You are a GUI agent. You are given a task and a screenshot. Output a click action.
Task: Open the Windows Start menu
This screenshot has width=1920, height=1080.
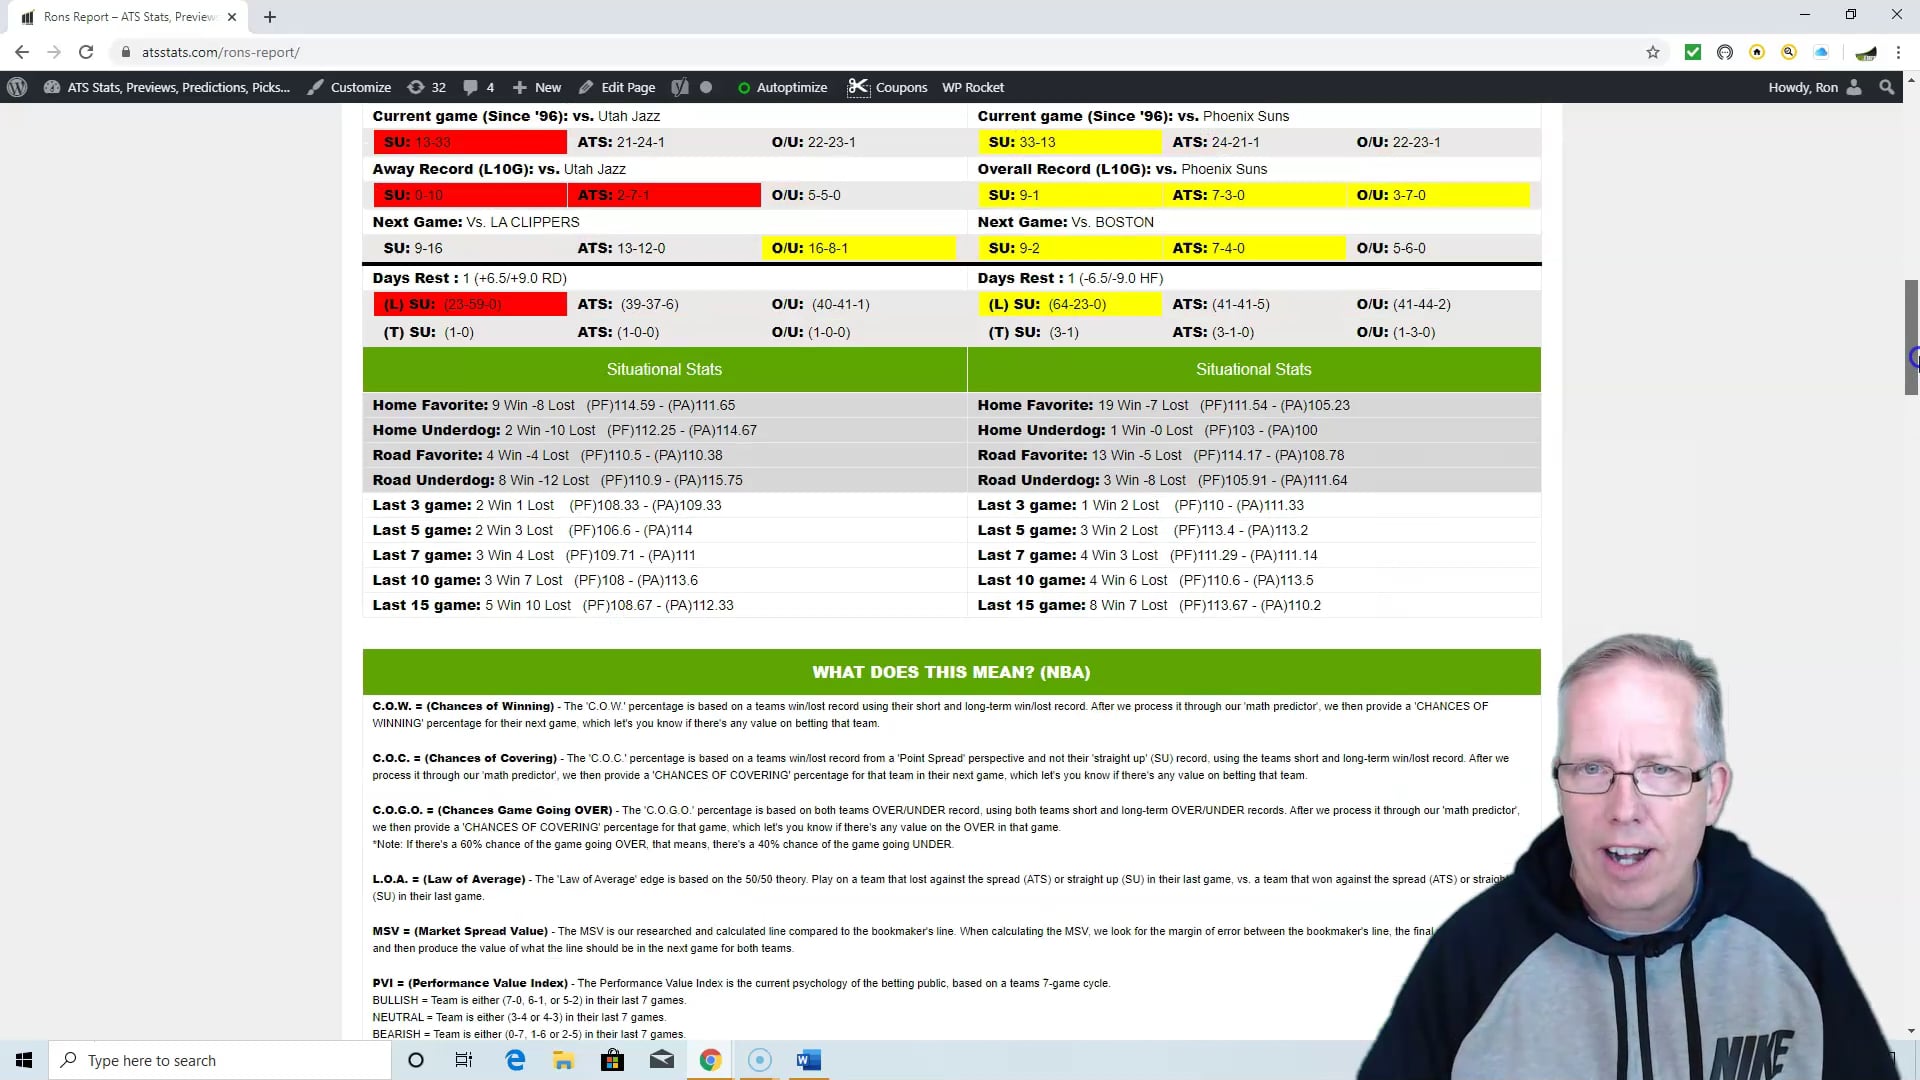24,1060
